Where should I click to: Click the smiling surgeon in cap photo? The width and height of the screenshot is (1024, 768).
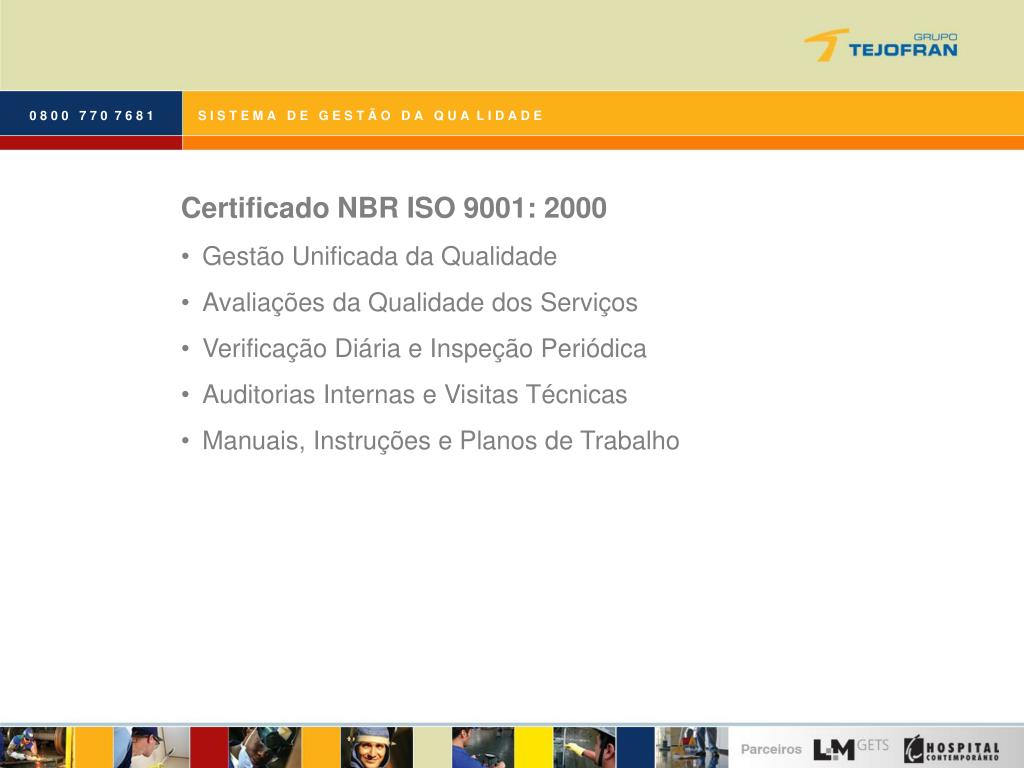376,747
